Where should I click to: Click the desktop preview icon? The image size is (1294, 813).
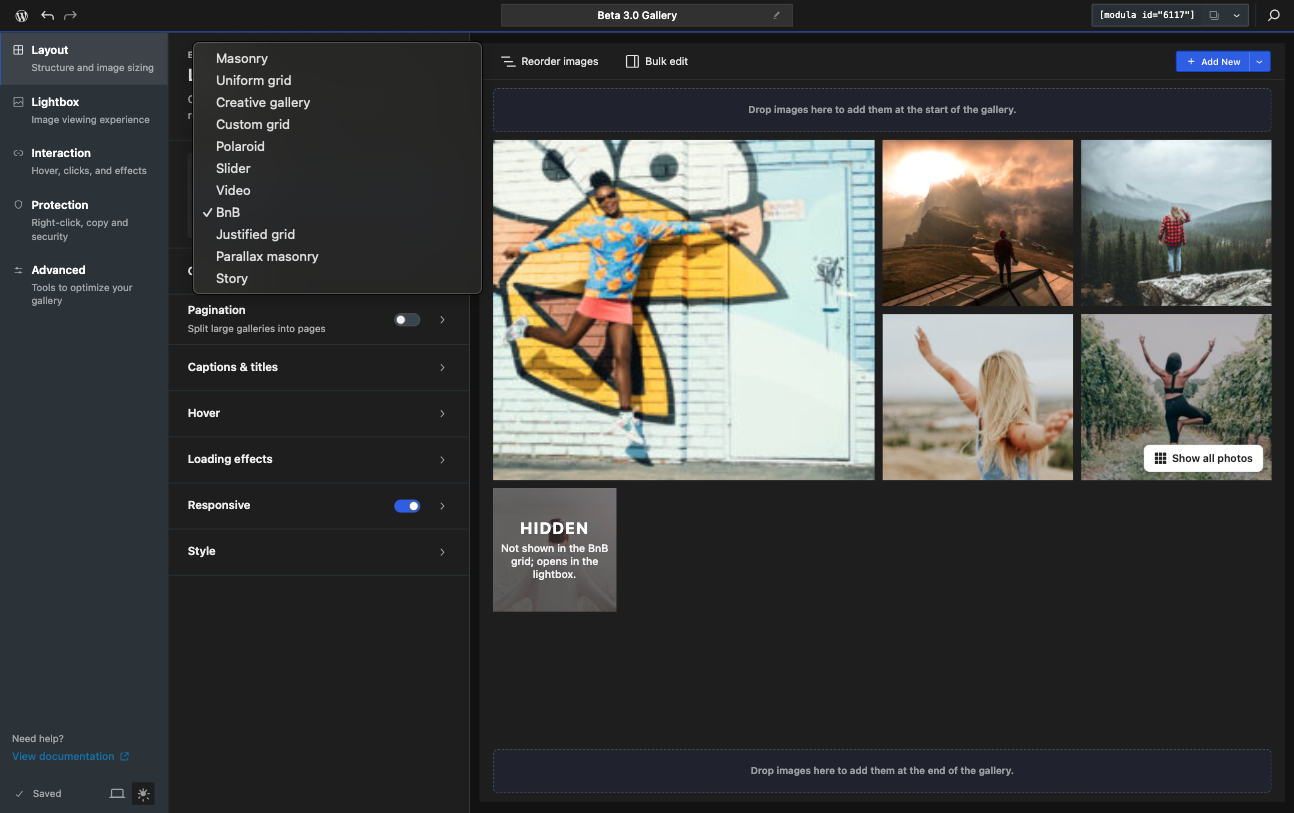(117, 794)
